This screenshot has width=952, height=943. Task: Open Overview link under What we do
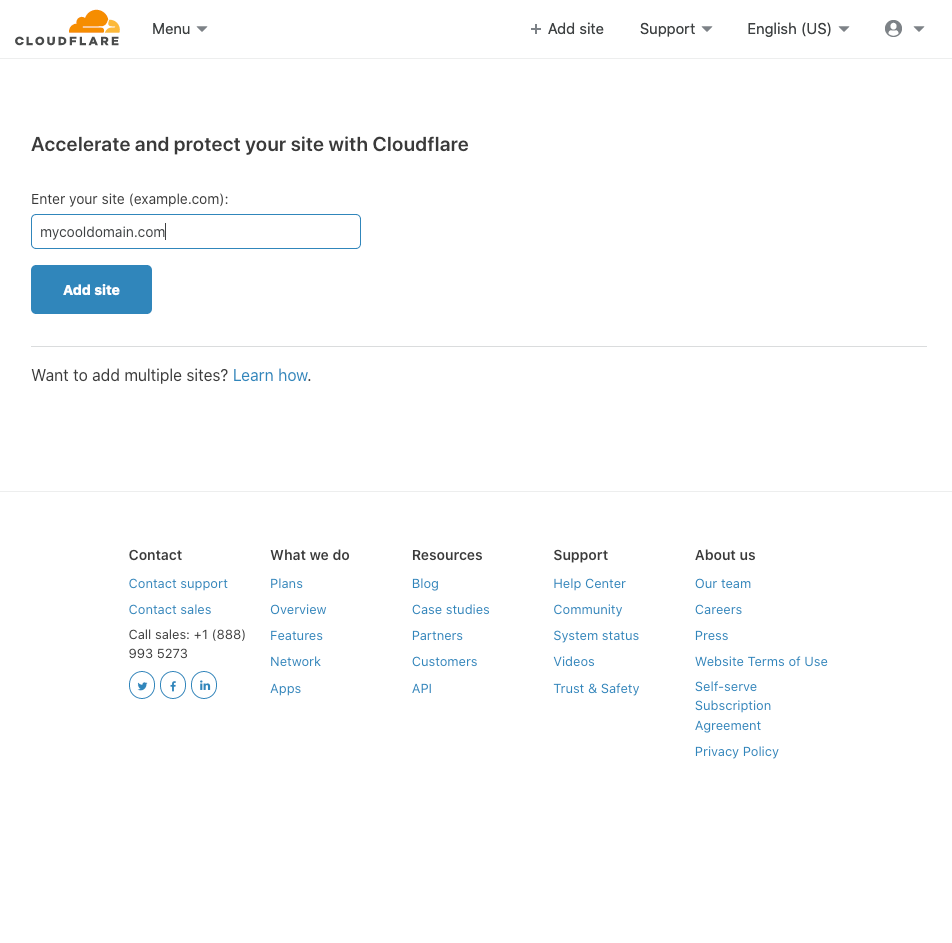click(x=298, y=610)
